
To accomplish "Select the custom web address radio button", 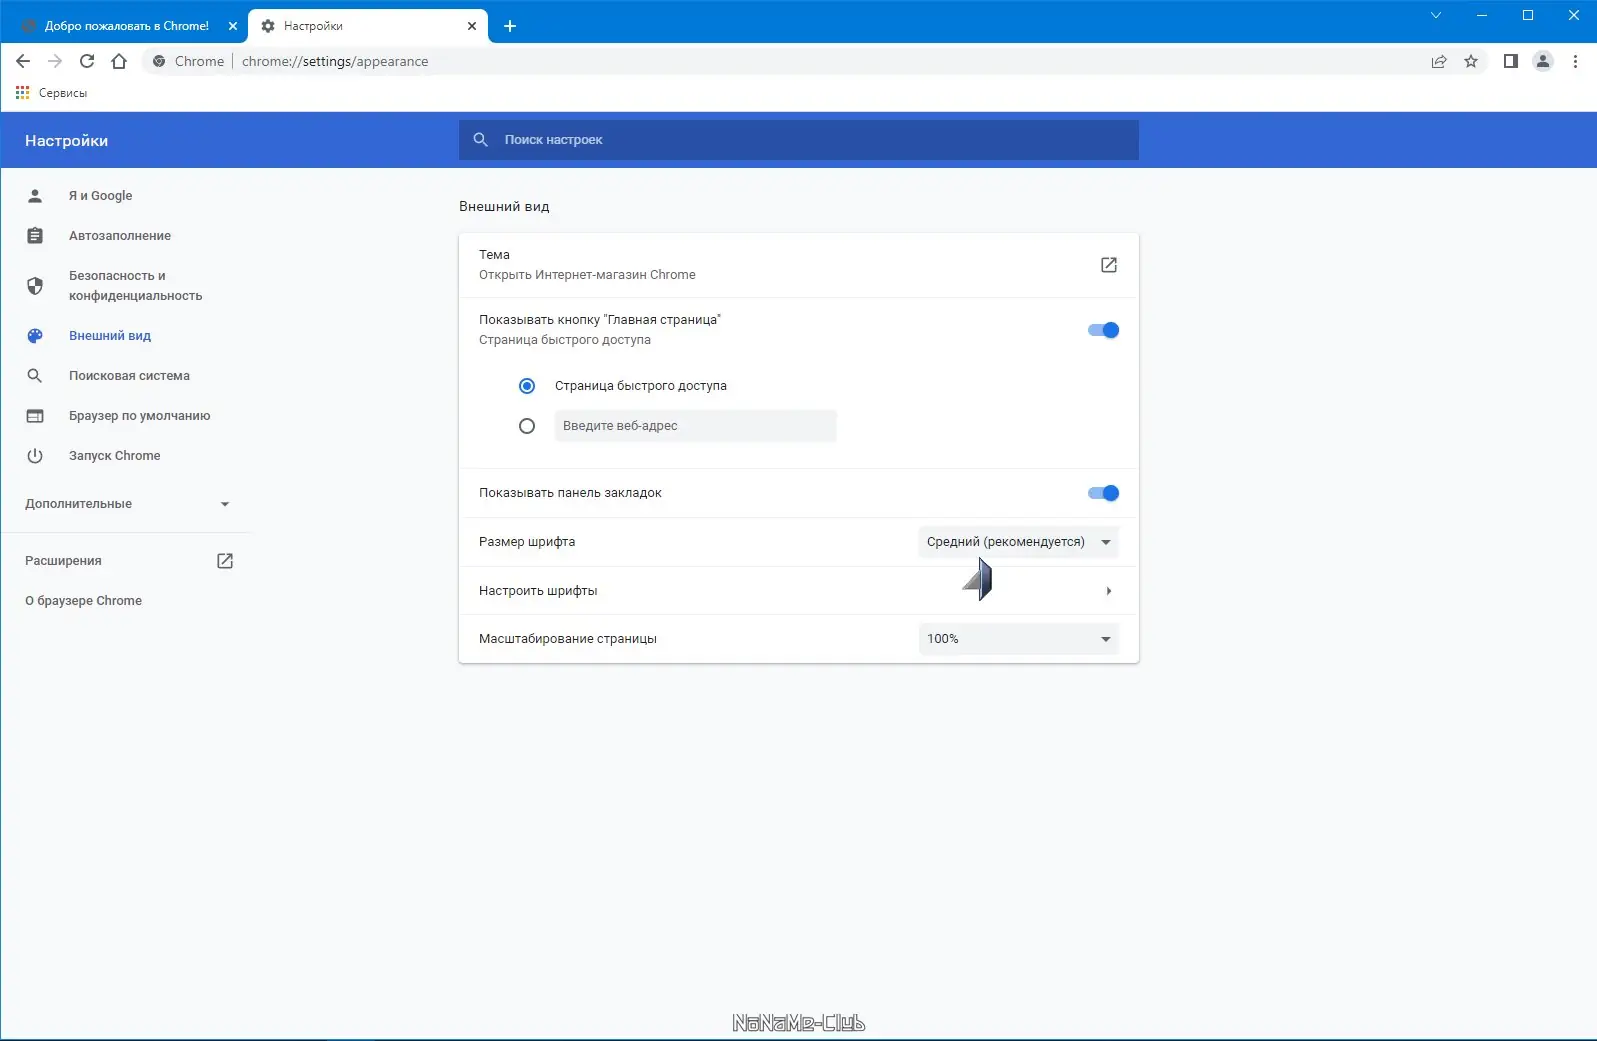I will click(x=527, y=426).
